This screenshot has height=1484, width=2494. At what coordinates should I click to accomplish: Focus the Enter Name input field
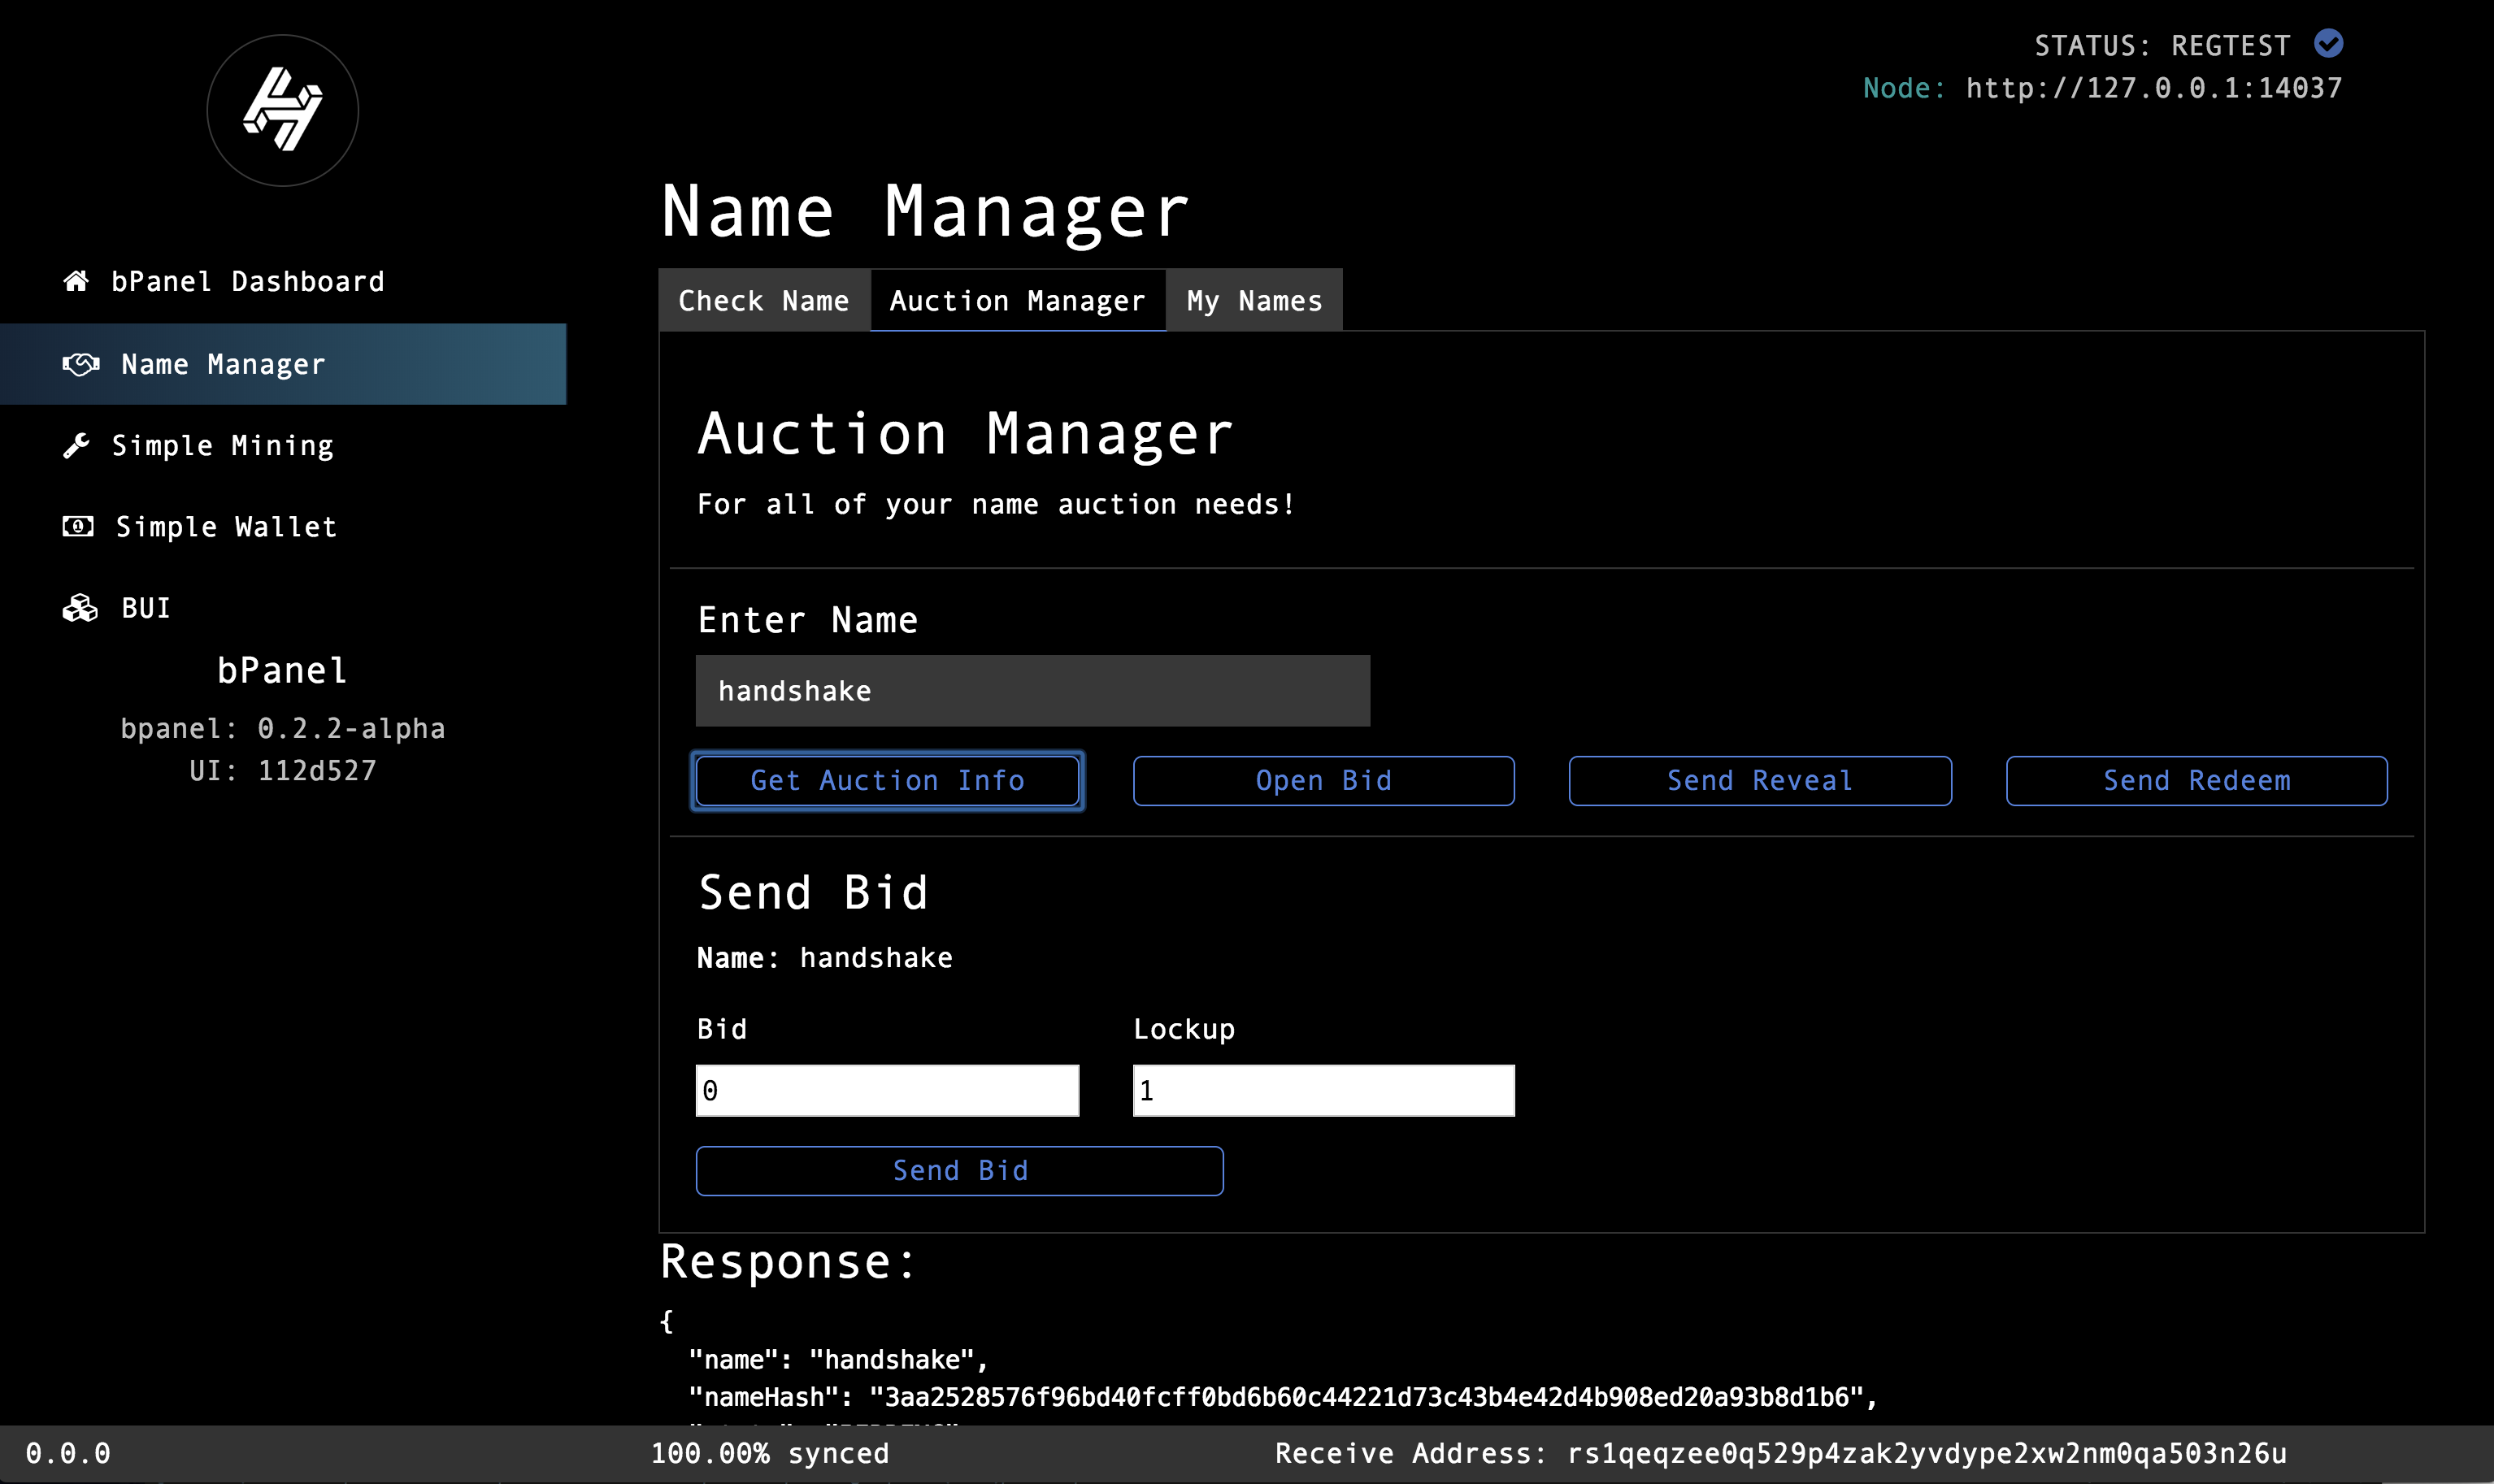click(1032, 691)
